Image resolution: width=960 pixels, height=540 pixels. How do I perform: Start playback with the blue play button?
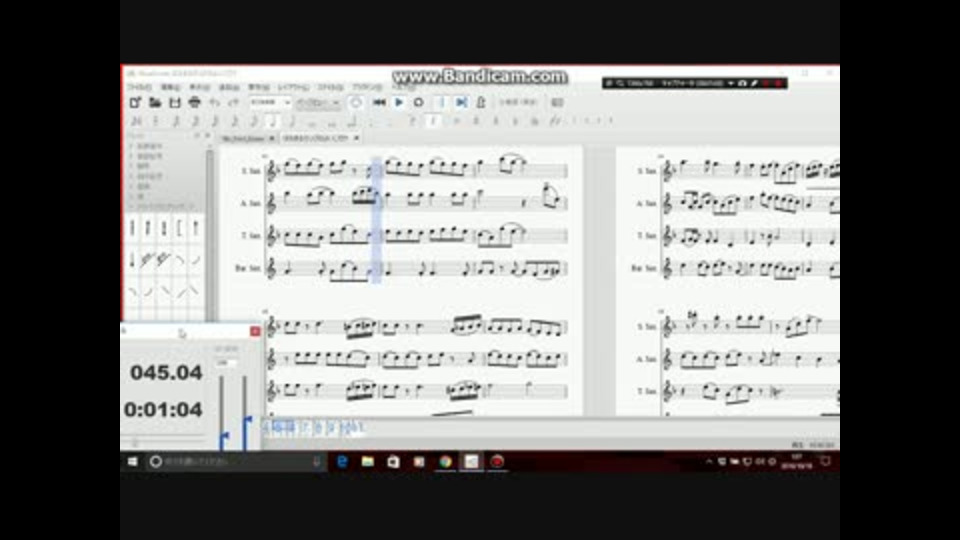pos(399,102)
